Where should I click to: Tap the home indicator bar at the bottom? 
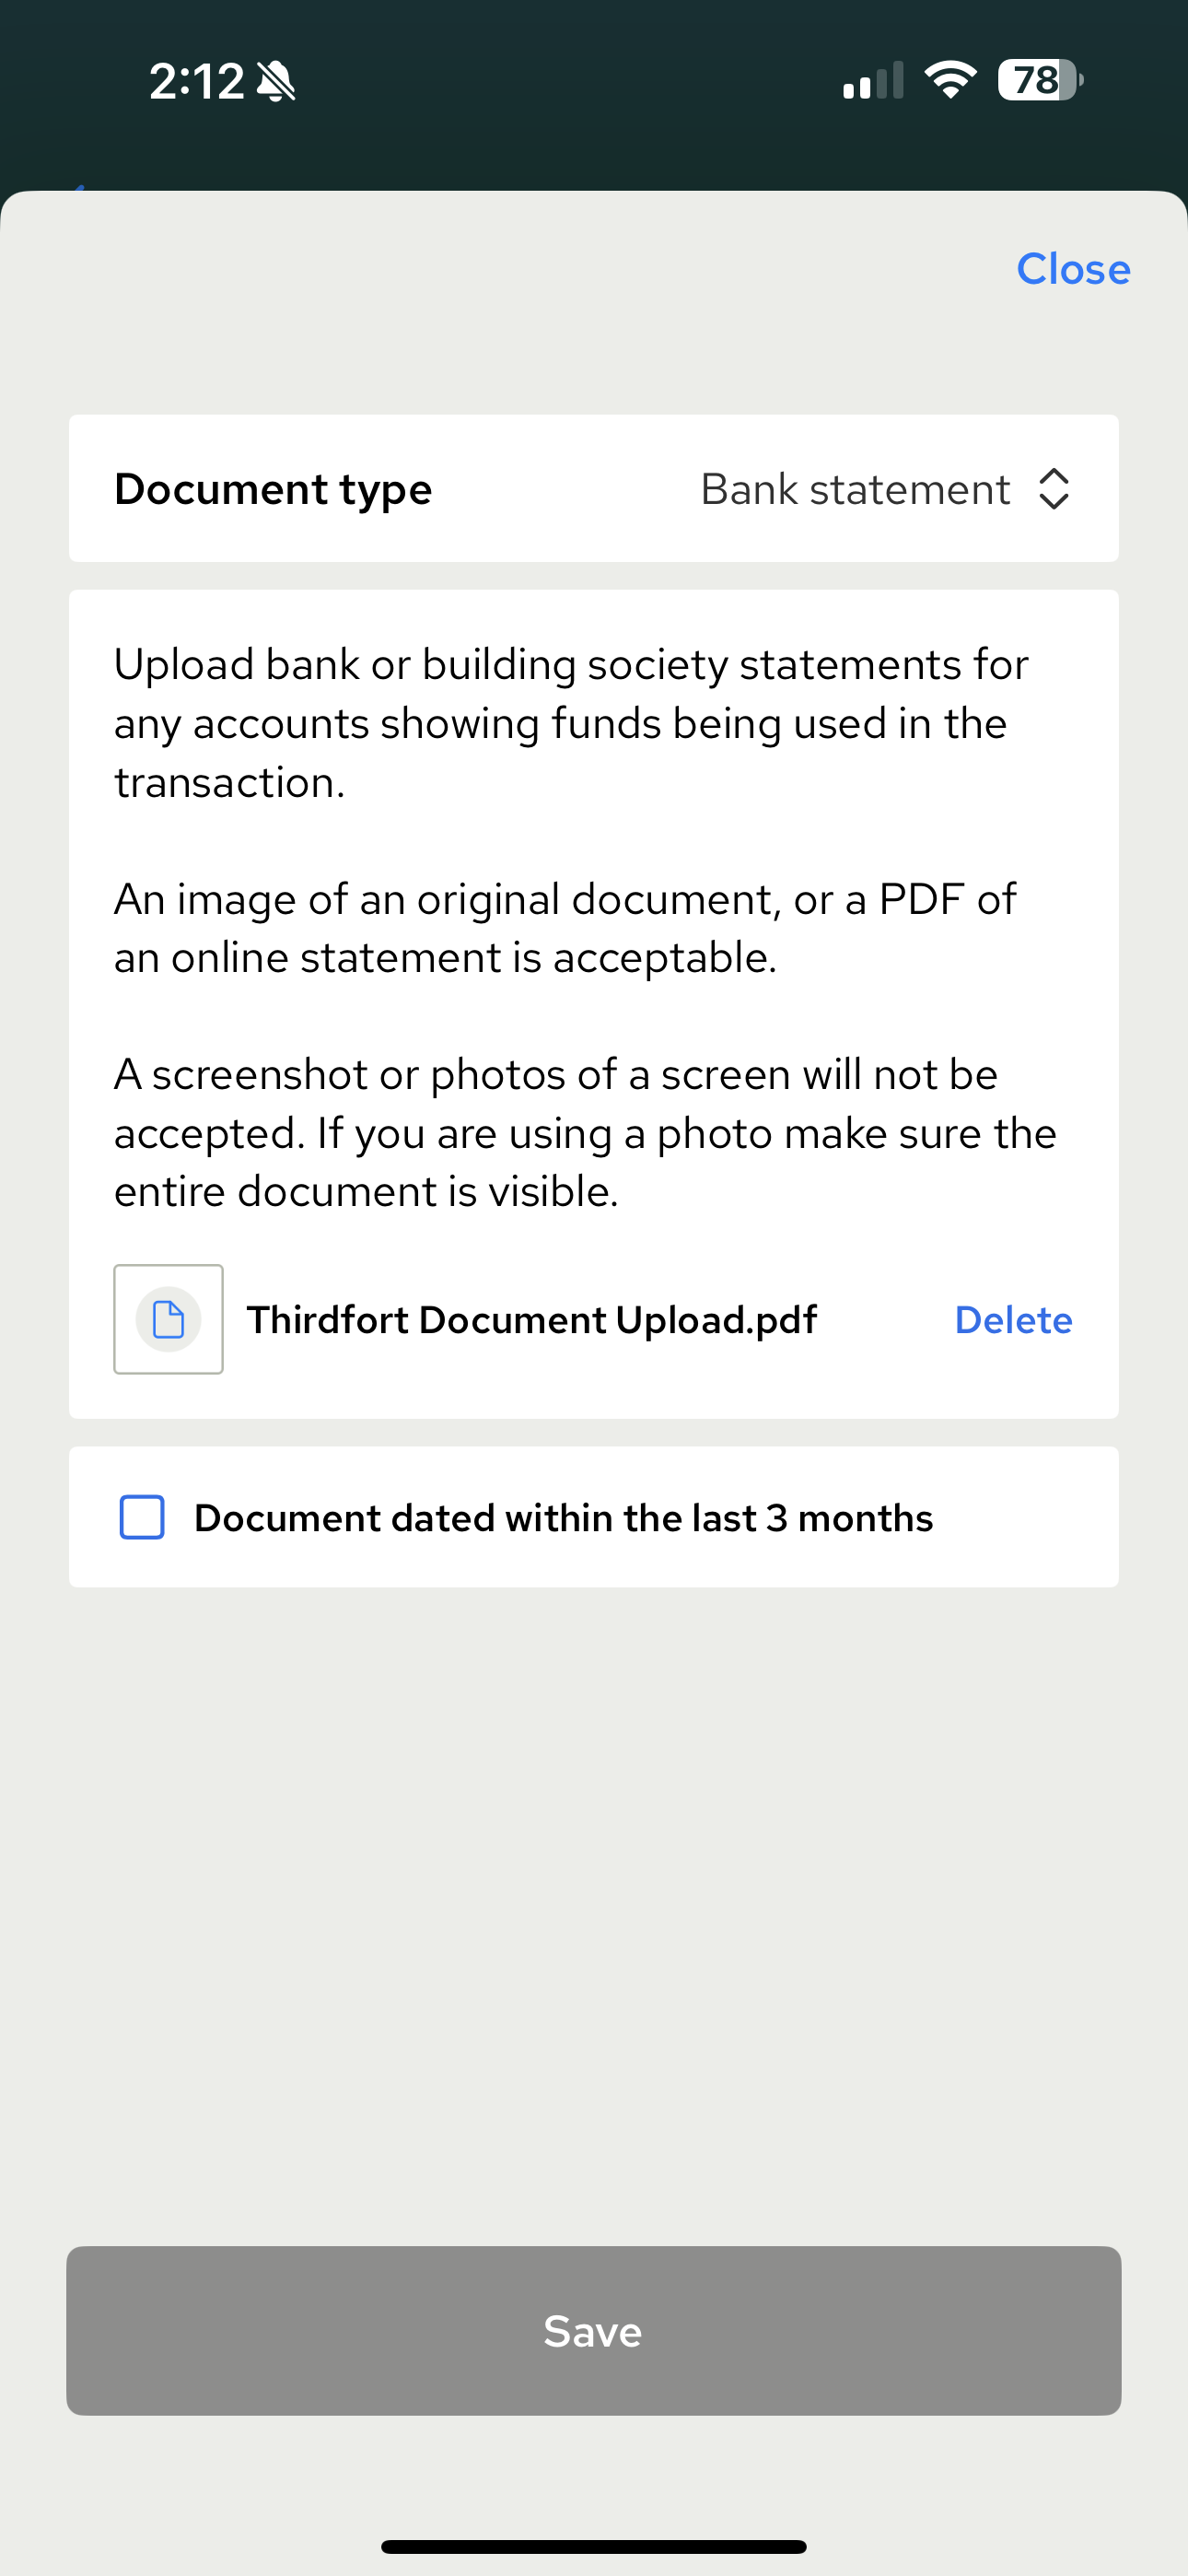pos(594,2546)
